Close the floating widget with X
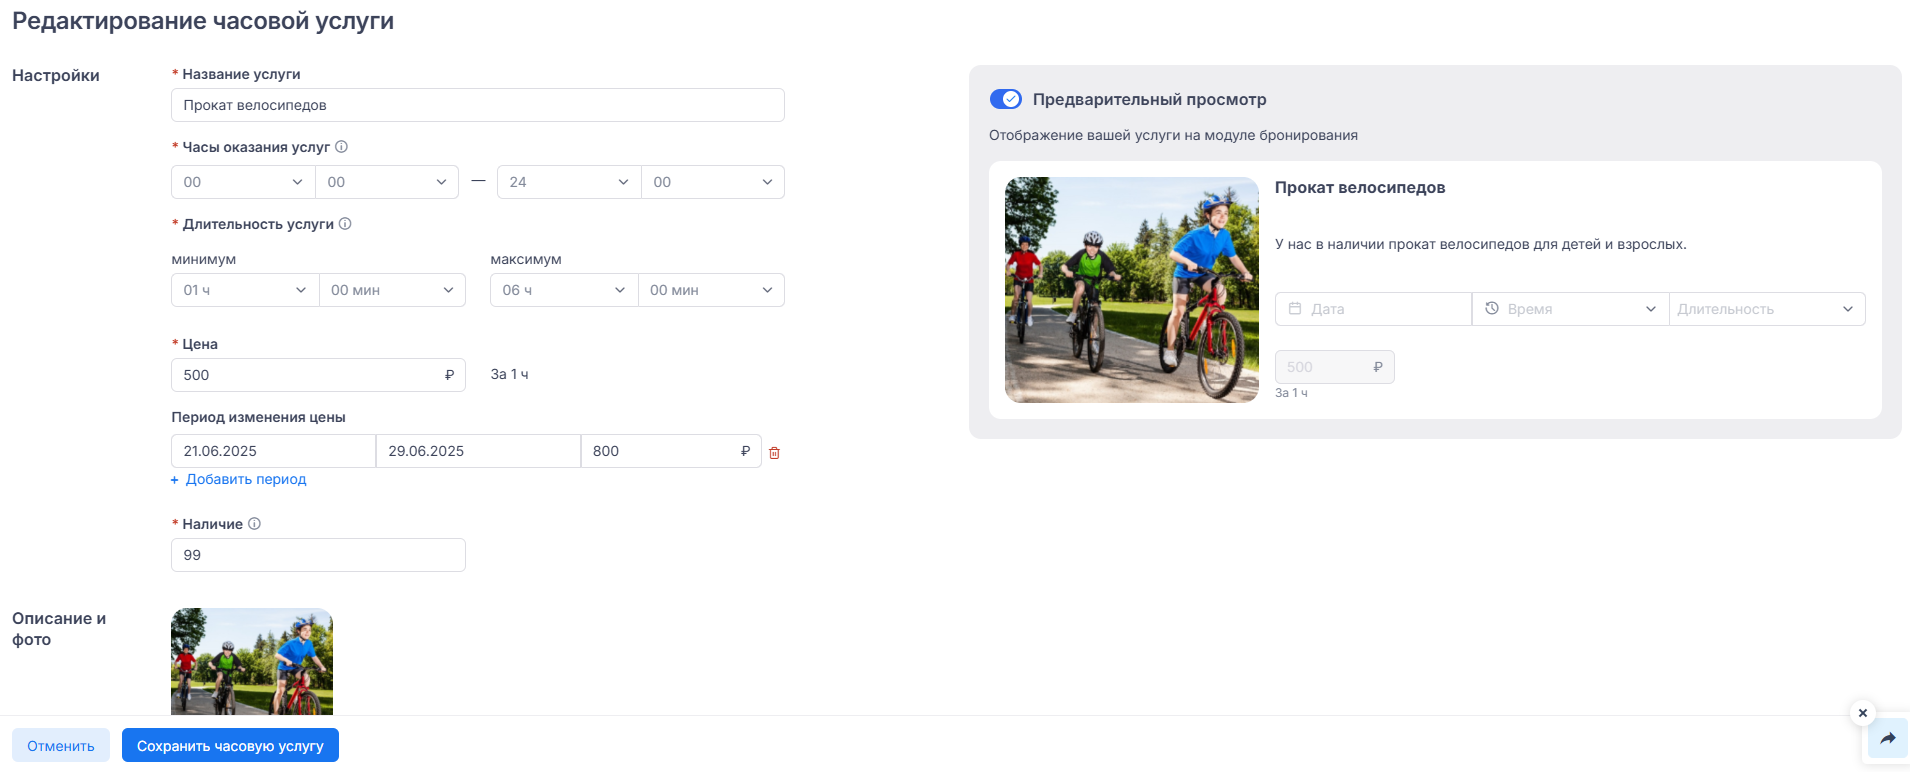The height and width of the screenshot is (772, 1910). [1862, 713]
